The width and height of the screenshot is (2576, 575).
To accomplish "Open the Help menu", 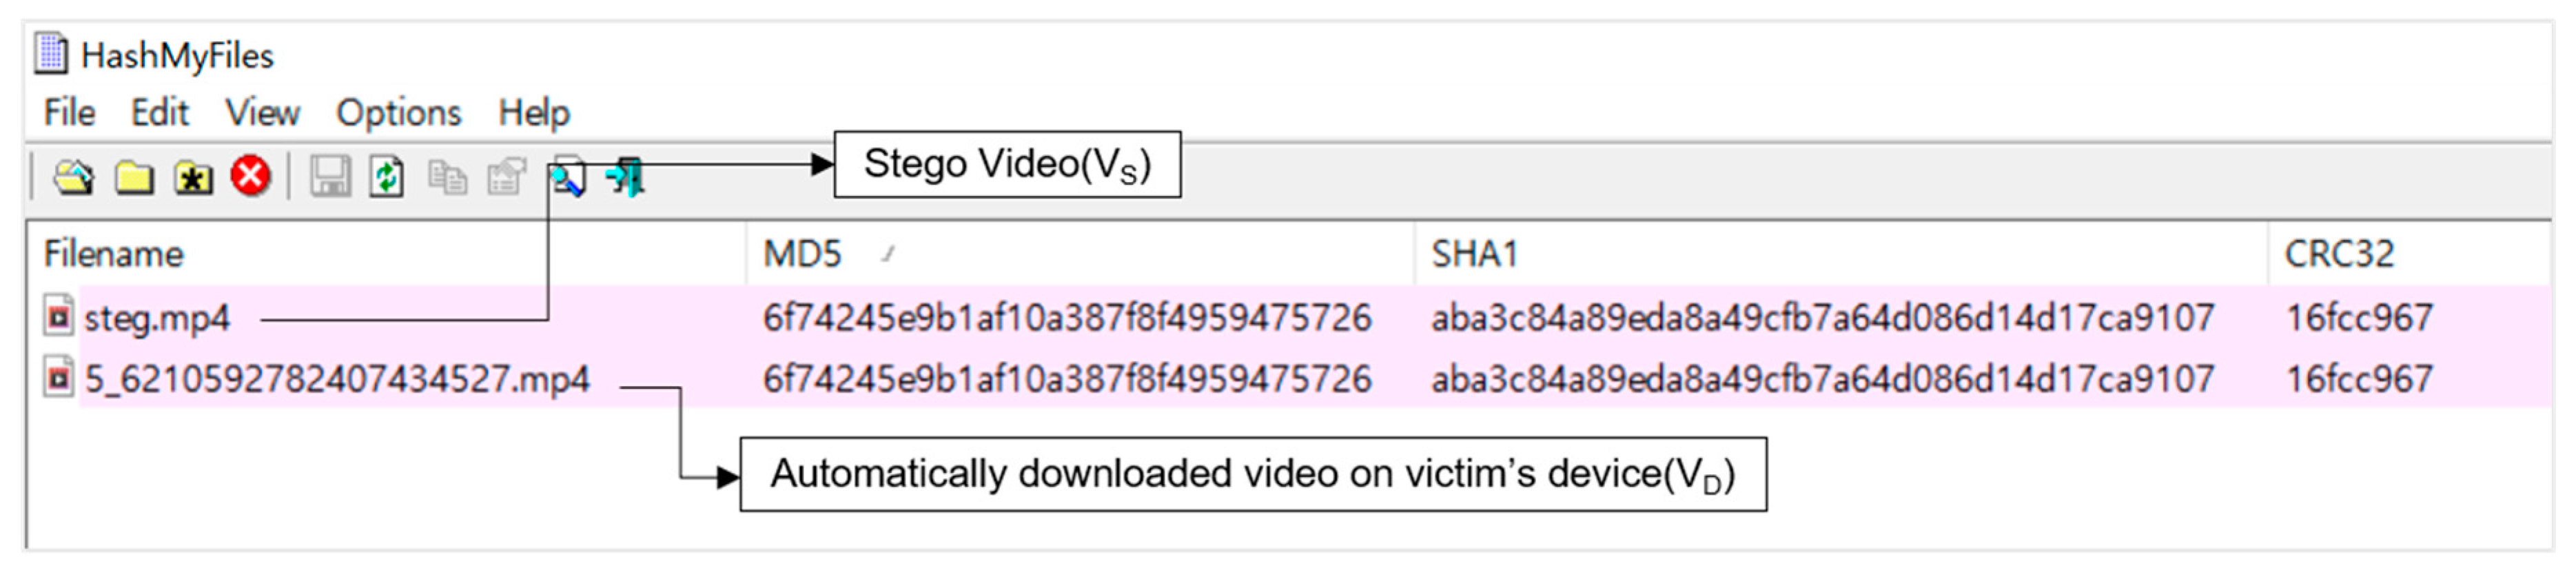I will coord(534,113).
